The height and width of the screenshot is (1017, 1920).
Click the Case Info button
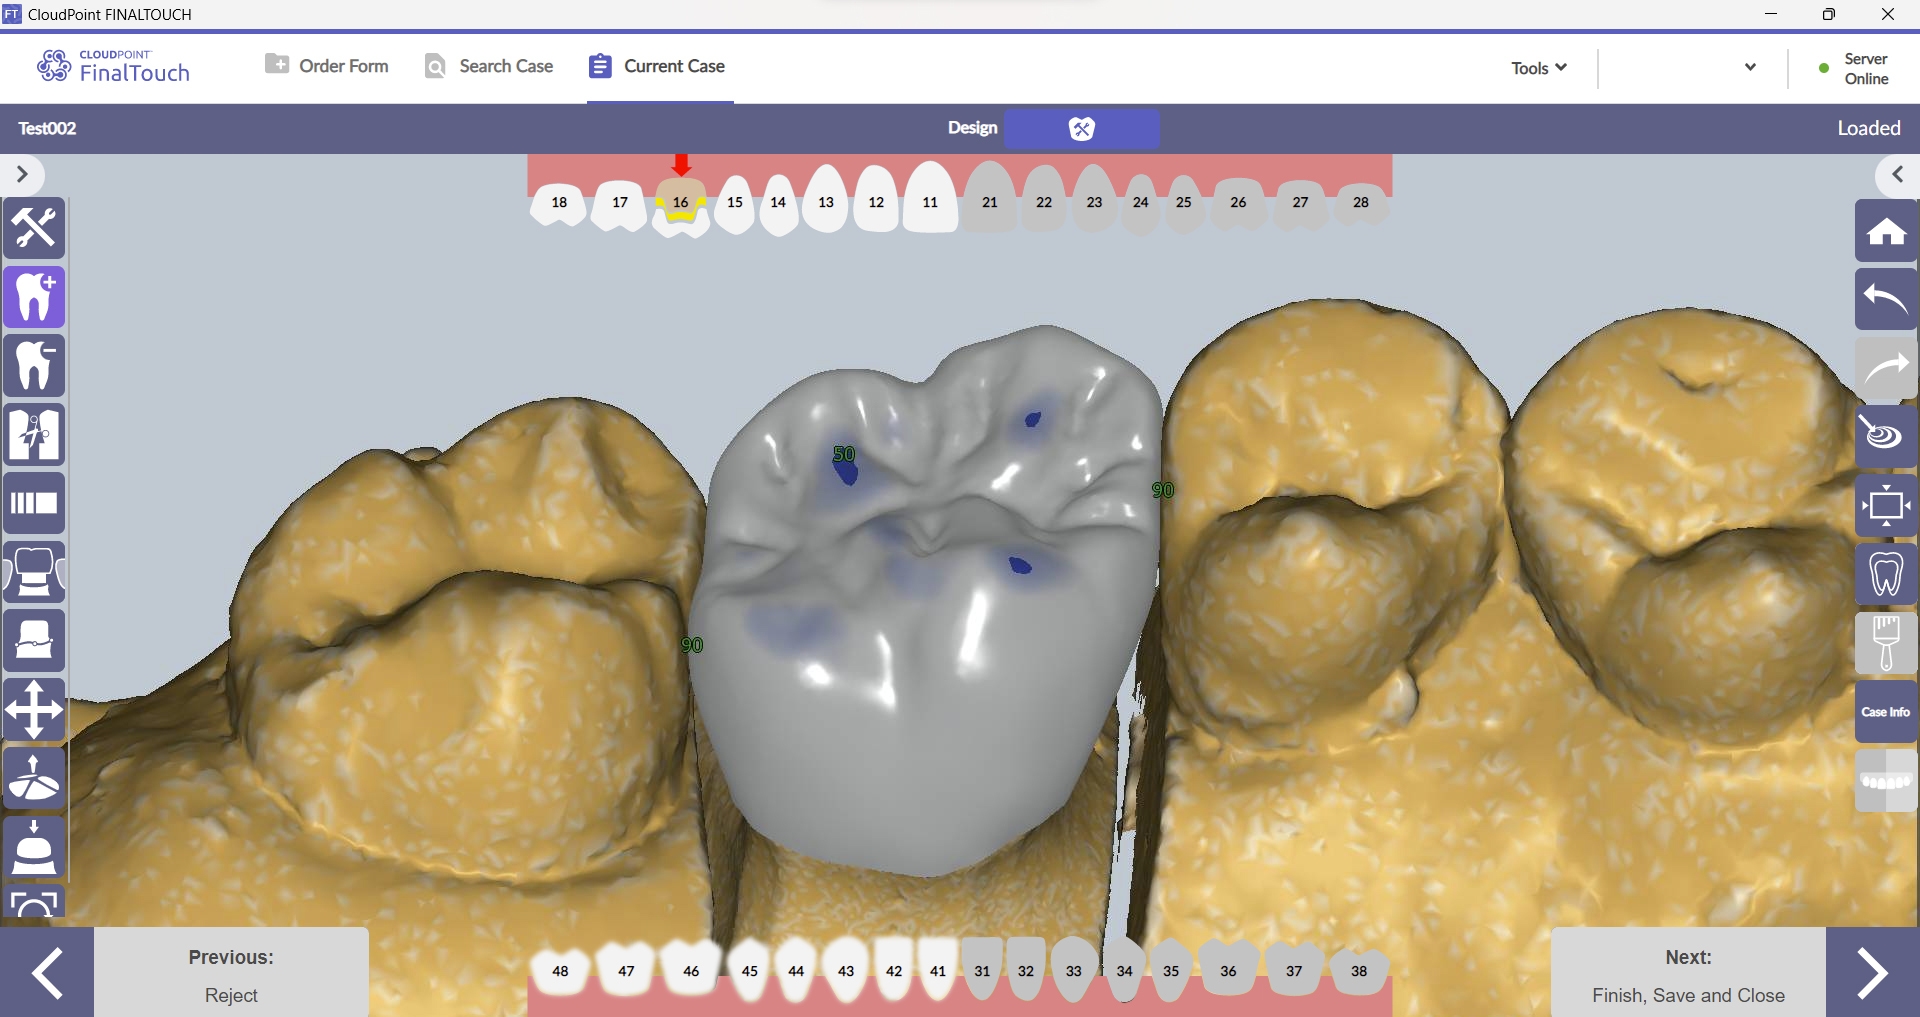(1886, 712)
